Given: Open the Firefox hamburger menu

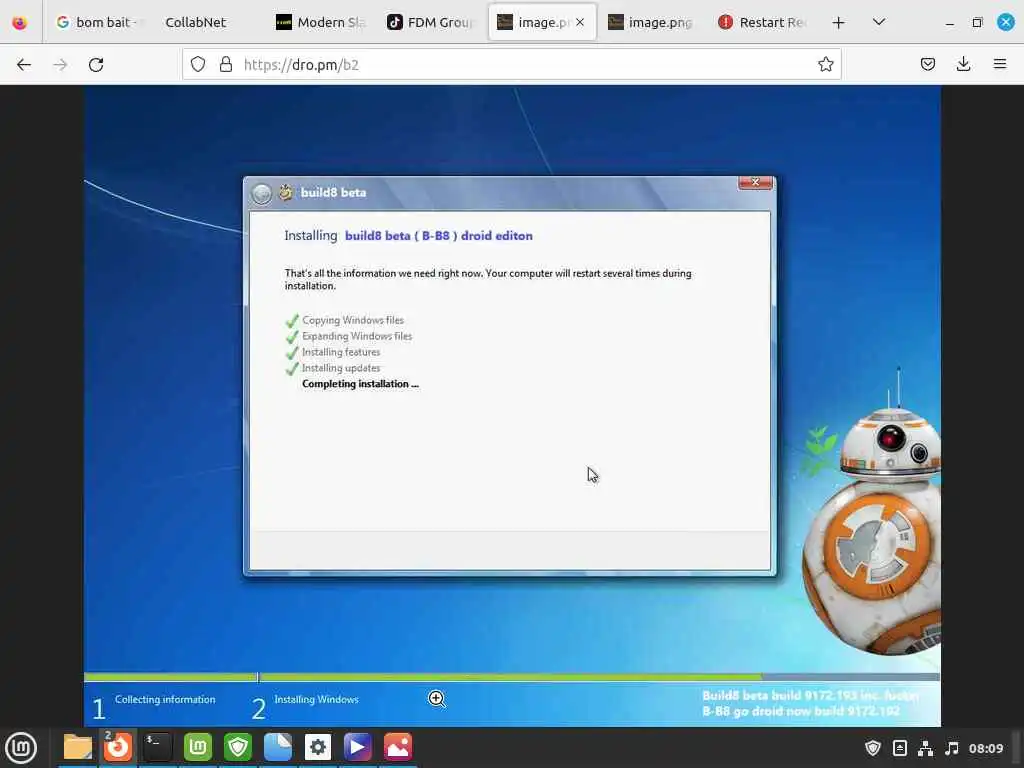Looking at the screenshot, I should coord(1000,64).
